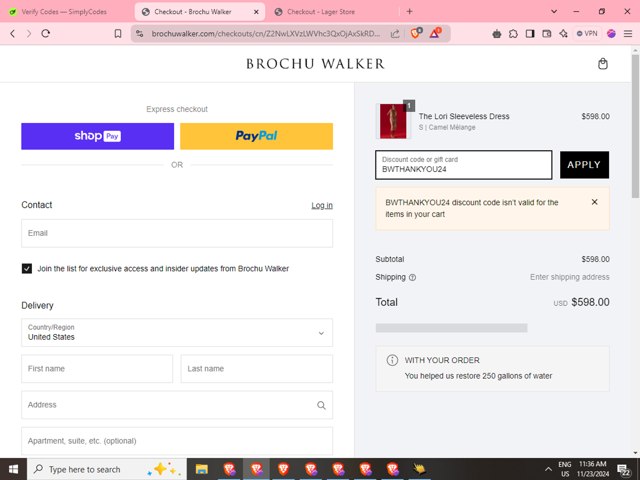Click the Lori Sleeveless Dress thumbnail
The width and height of the screenshot is (640, 480).
[x=393, y=121]
